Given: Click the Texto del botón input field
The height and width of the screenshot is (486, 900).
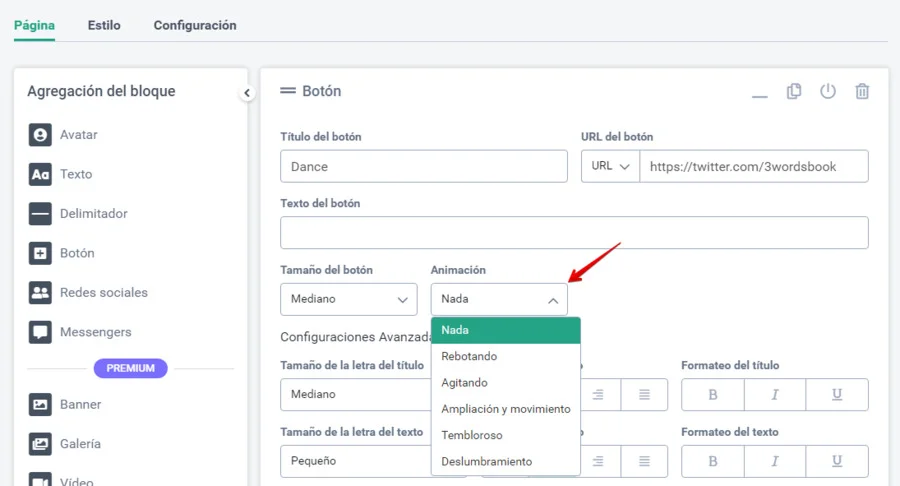Looking at the screenshot, I should point(574,233).
